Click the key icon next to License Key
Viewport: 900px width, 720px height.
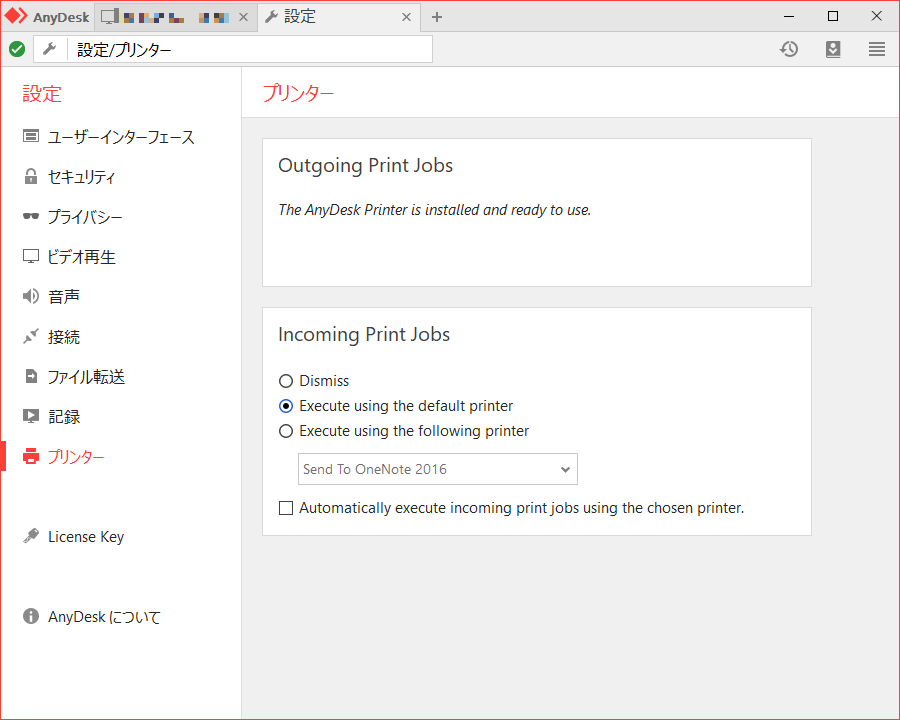(31, 536)
